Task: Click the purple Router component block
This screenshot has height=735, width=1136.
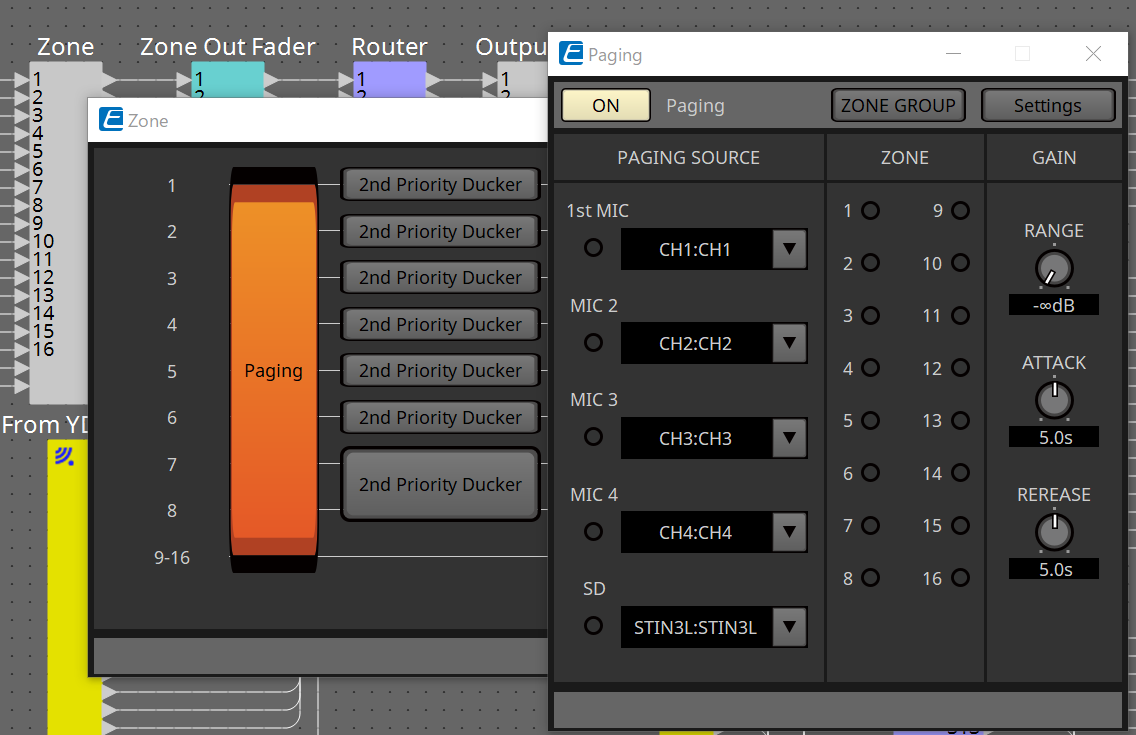Action: (390, 79)
